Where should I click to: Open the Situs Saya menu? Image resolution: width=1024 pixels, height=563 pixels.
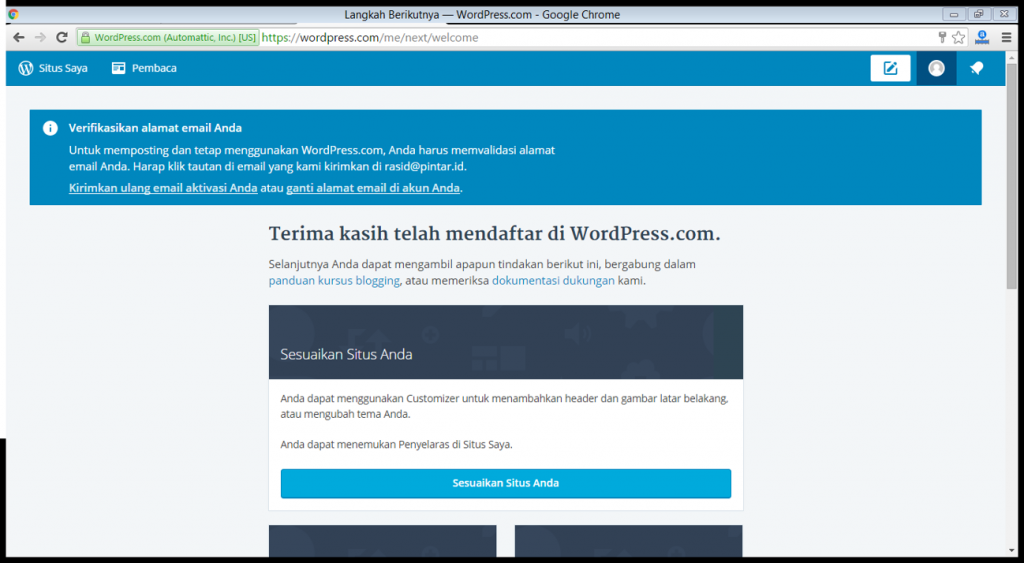(x=53, y=68)
